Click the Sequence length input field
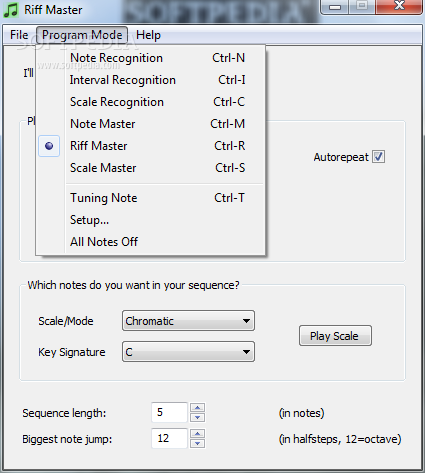 [x=169, y=412]
